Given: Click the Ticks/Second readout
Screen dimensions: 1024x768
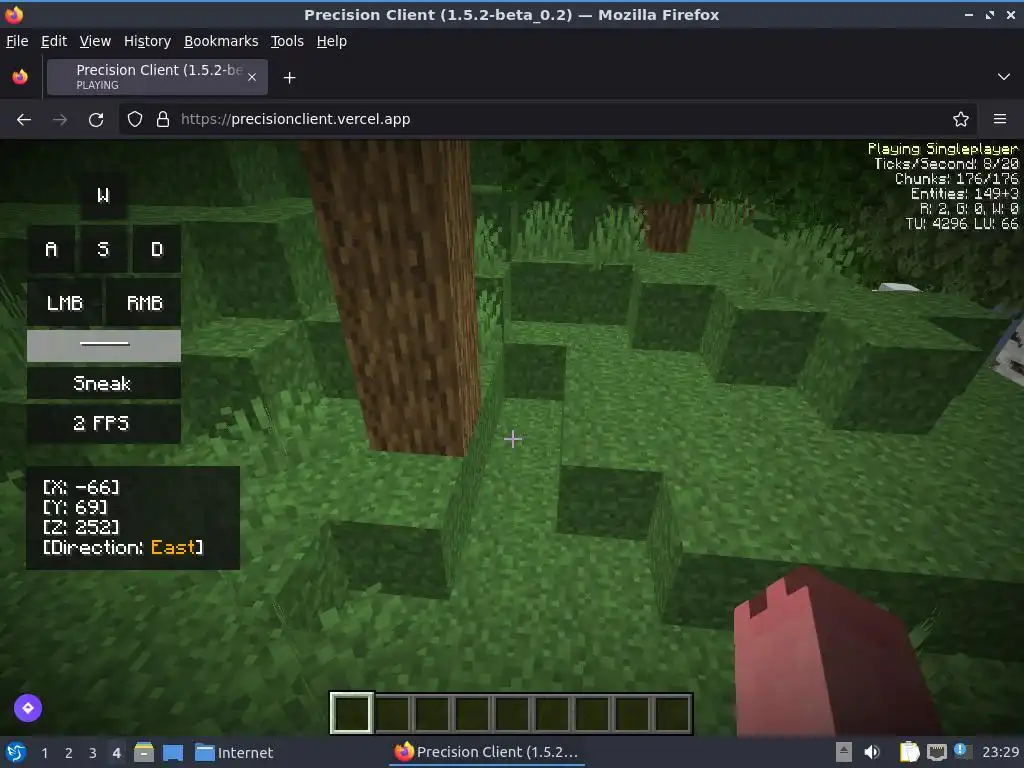Looking at the screenshot, I should [x=946, y=164].
